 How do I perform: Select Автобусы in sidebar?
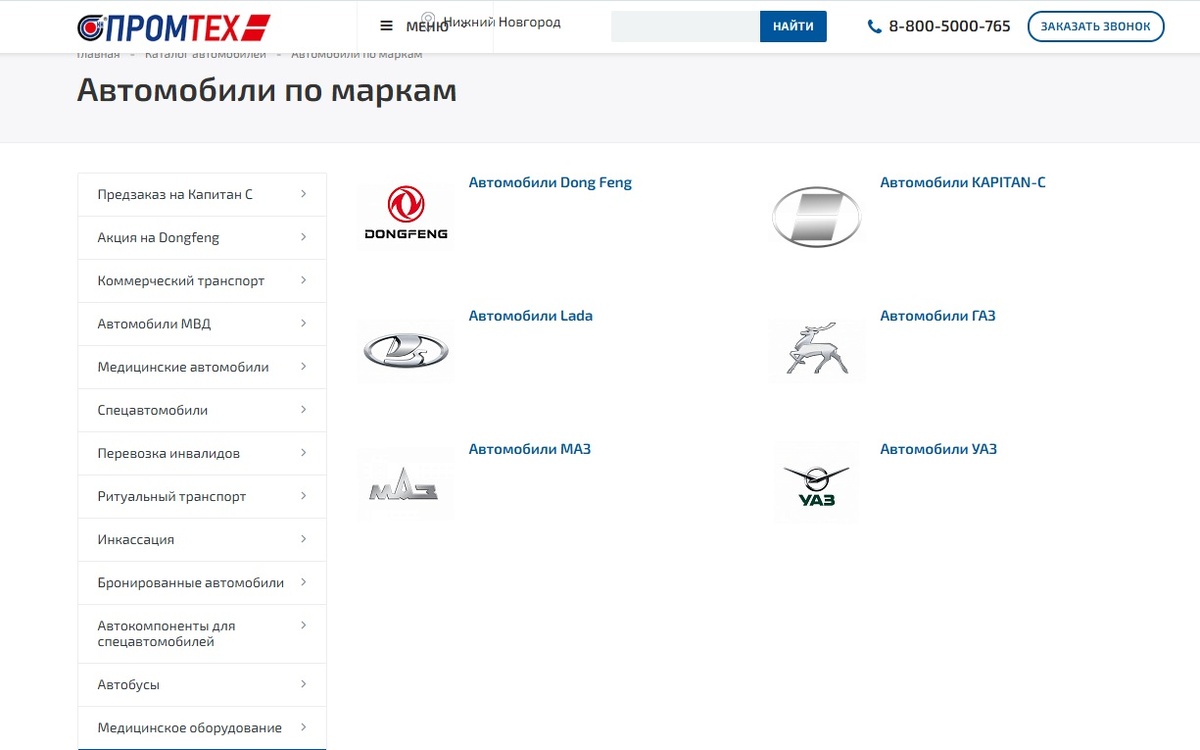(x=202, y=685)
